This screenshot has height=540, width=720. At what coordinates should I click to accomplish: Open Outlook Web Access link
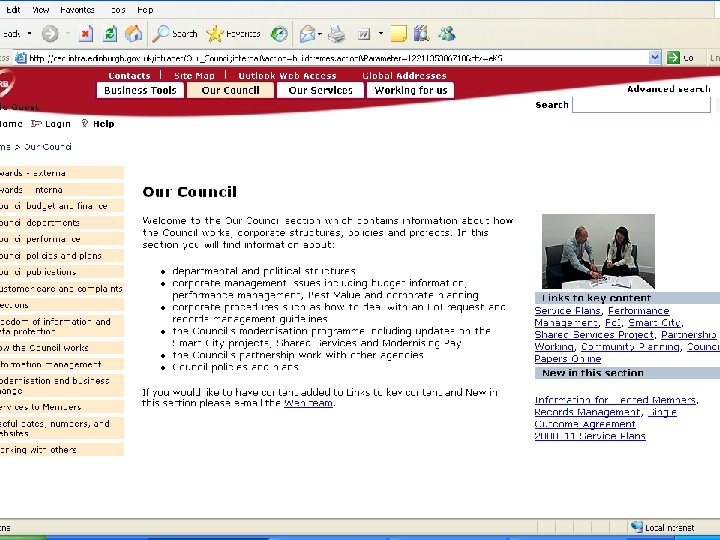pos(287,76)
